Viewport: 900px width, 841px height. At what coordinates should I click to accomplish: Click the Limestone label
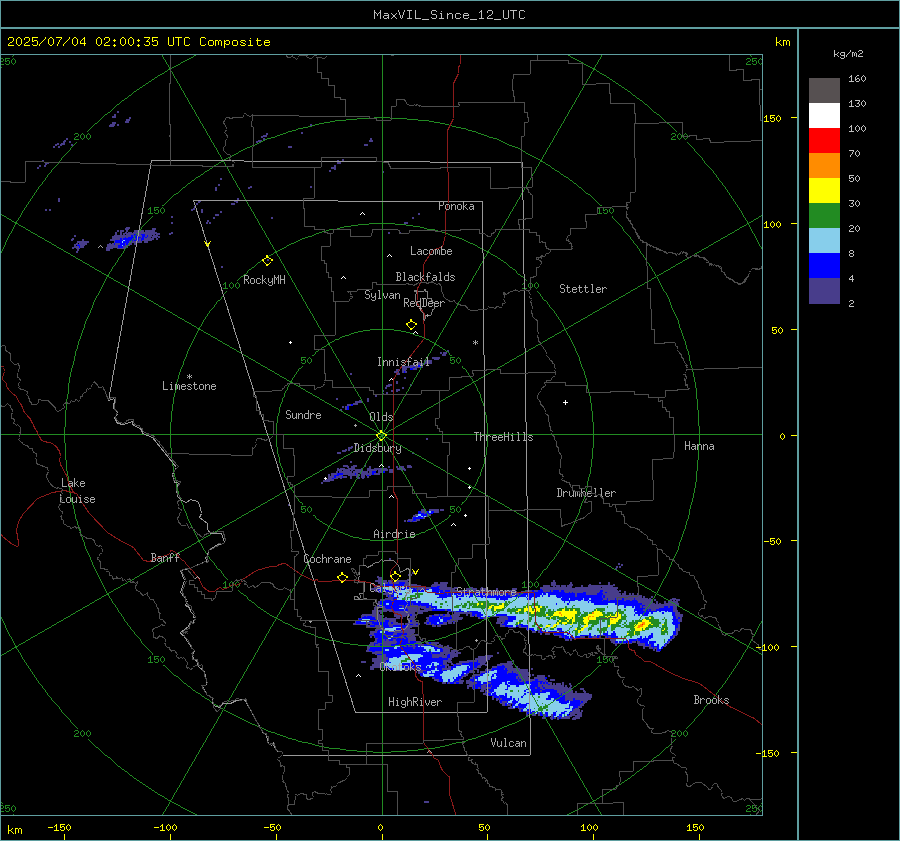(x=189, y=386)
